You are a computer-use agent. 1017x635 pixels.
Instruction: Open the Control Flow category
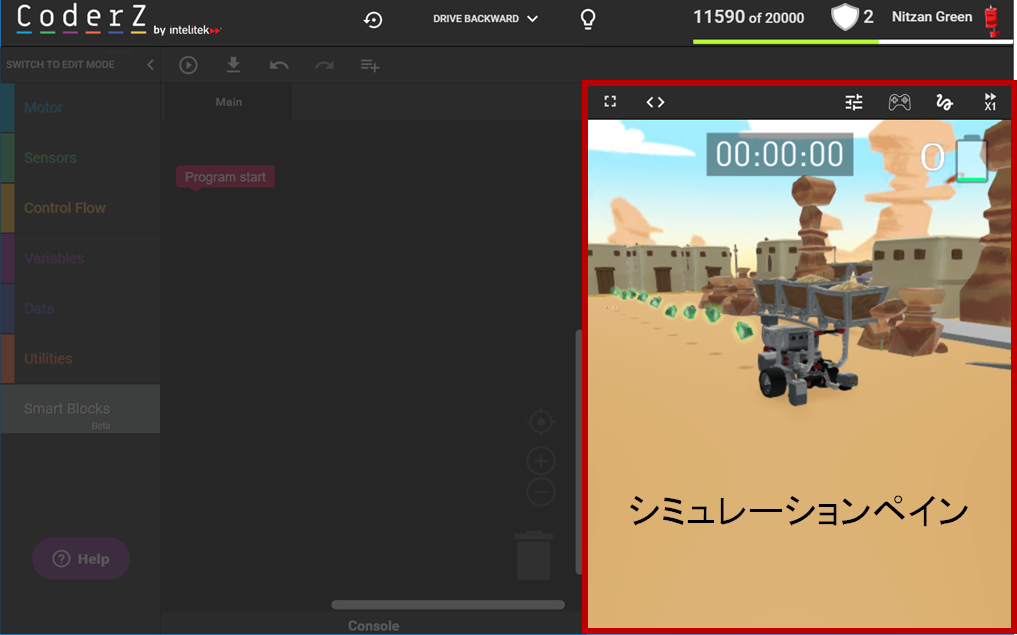click(x=64, y=208)
